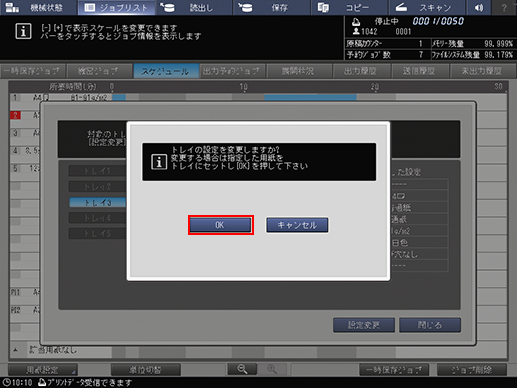
Task: Click the 停止中 status icon
Action: tap(356, 22)
